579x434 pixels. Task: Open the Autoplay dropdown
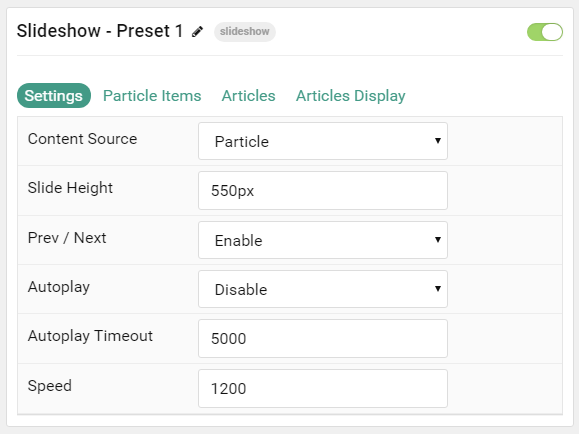(x=323, y=289)
